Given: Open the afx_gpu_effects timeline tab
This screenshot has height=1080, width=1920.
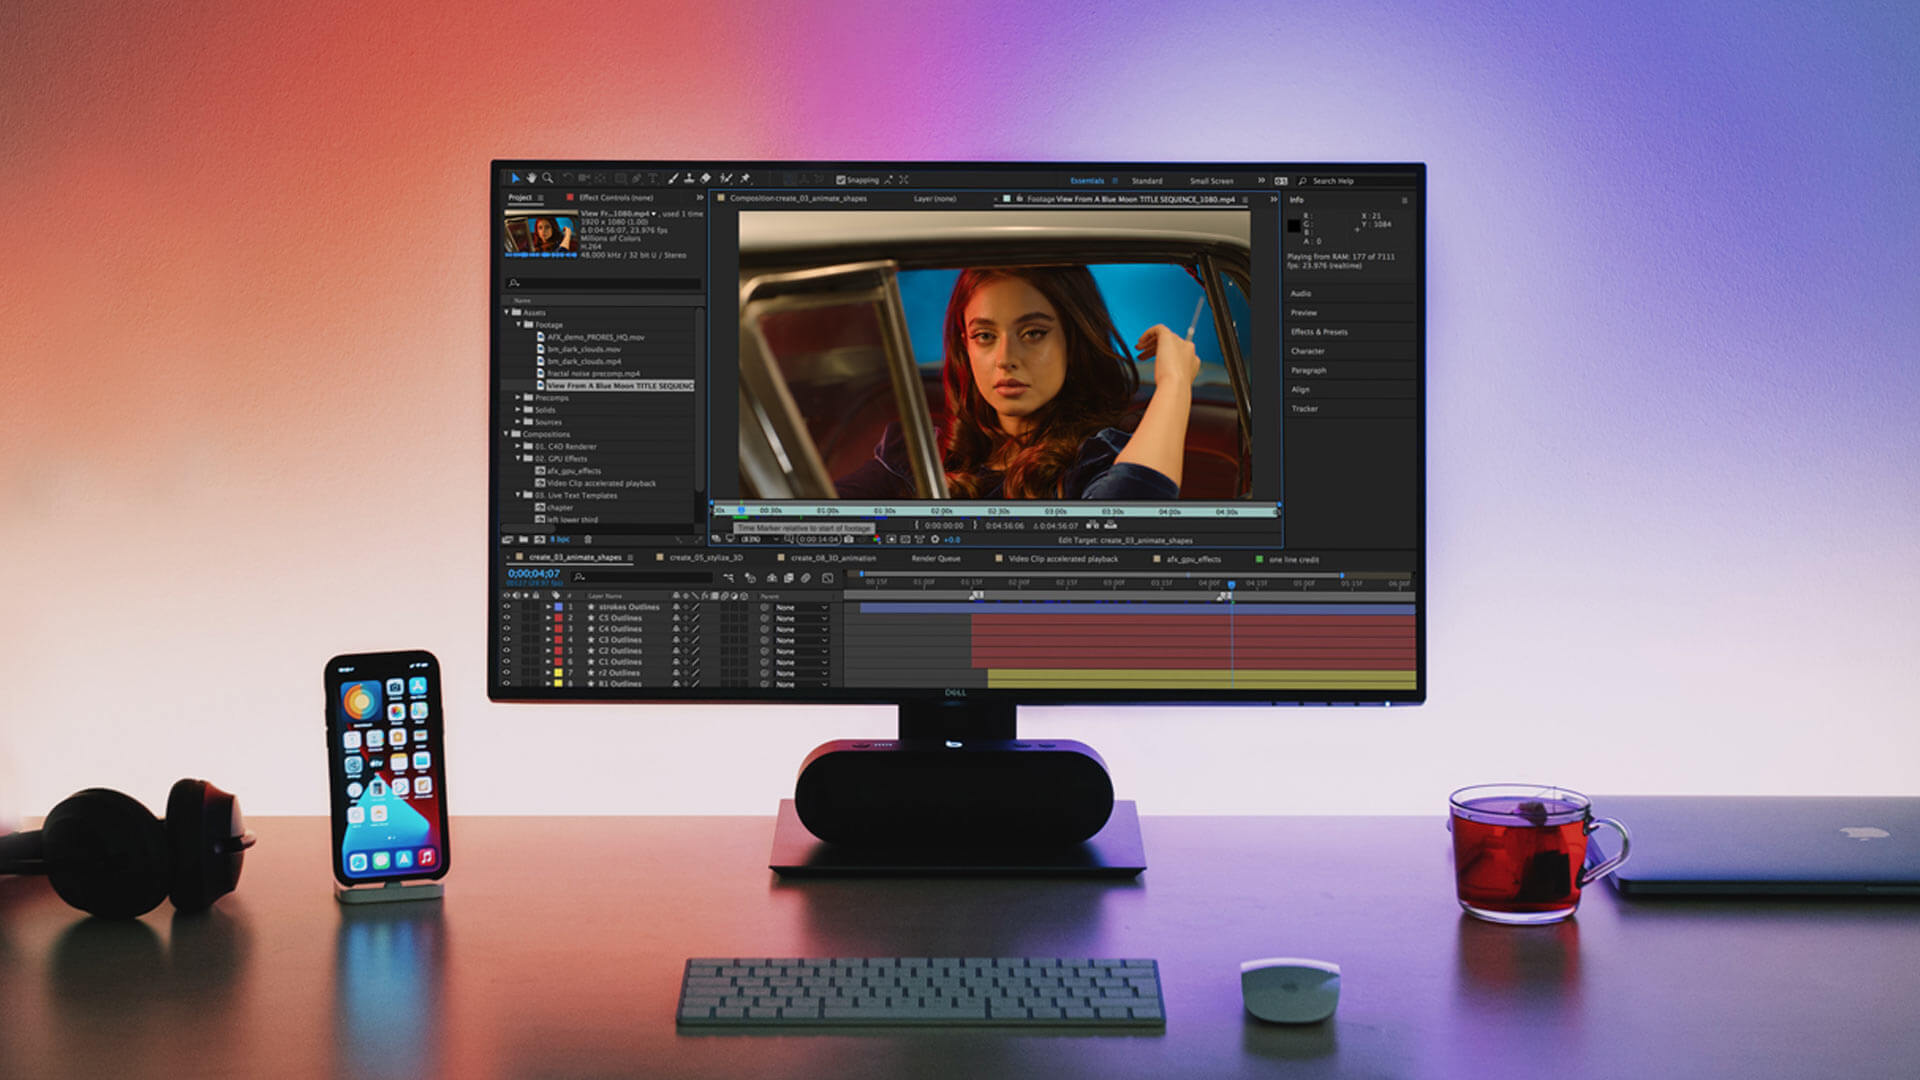Looking at the screenshot, I should click(1193, 559).
